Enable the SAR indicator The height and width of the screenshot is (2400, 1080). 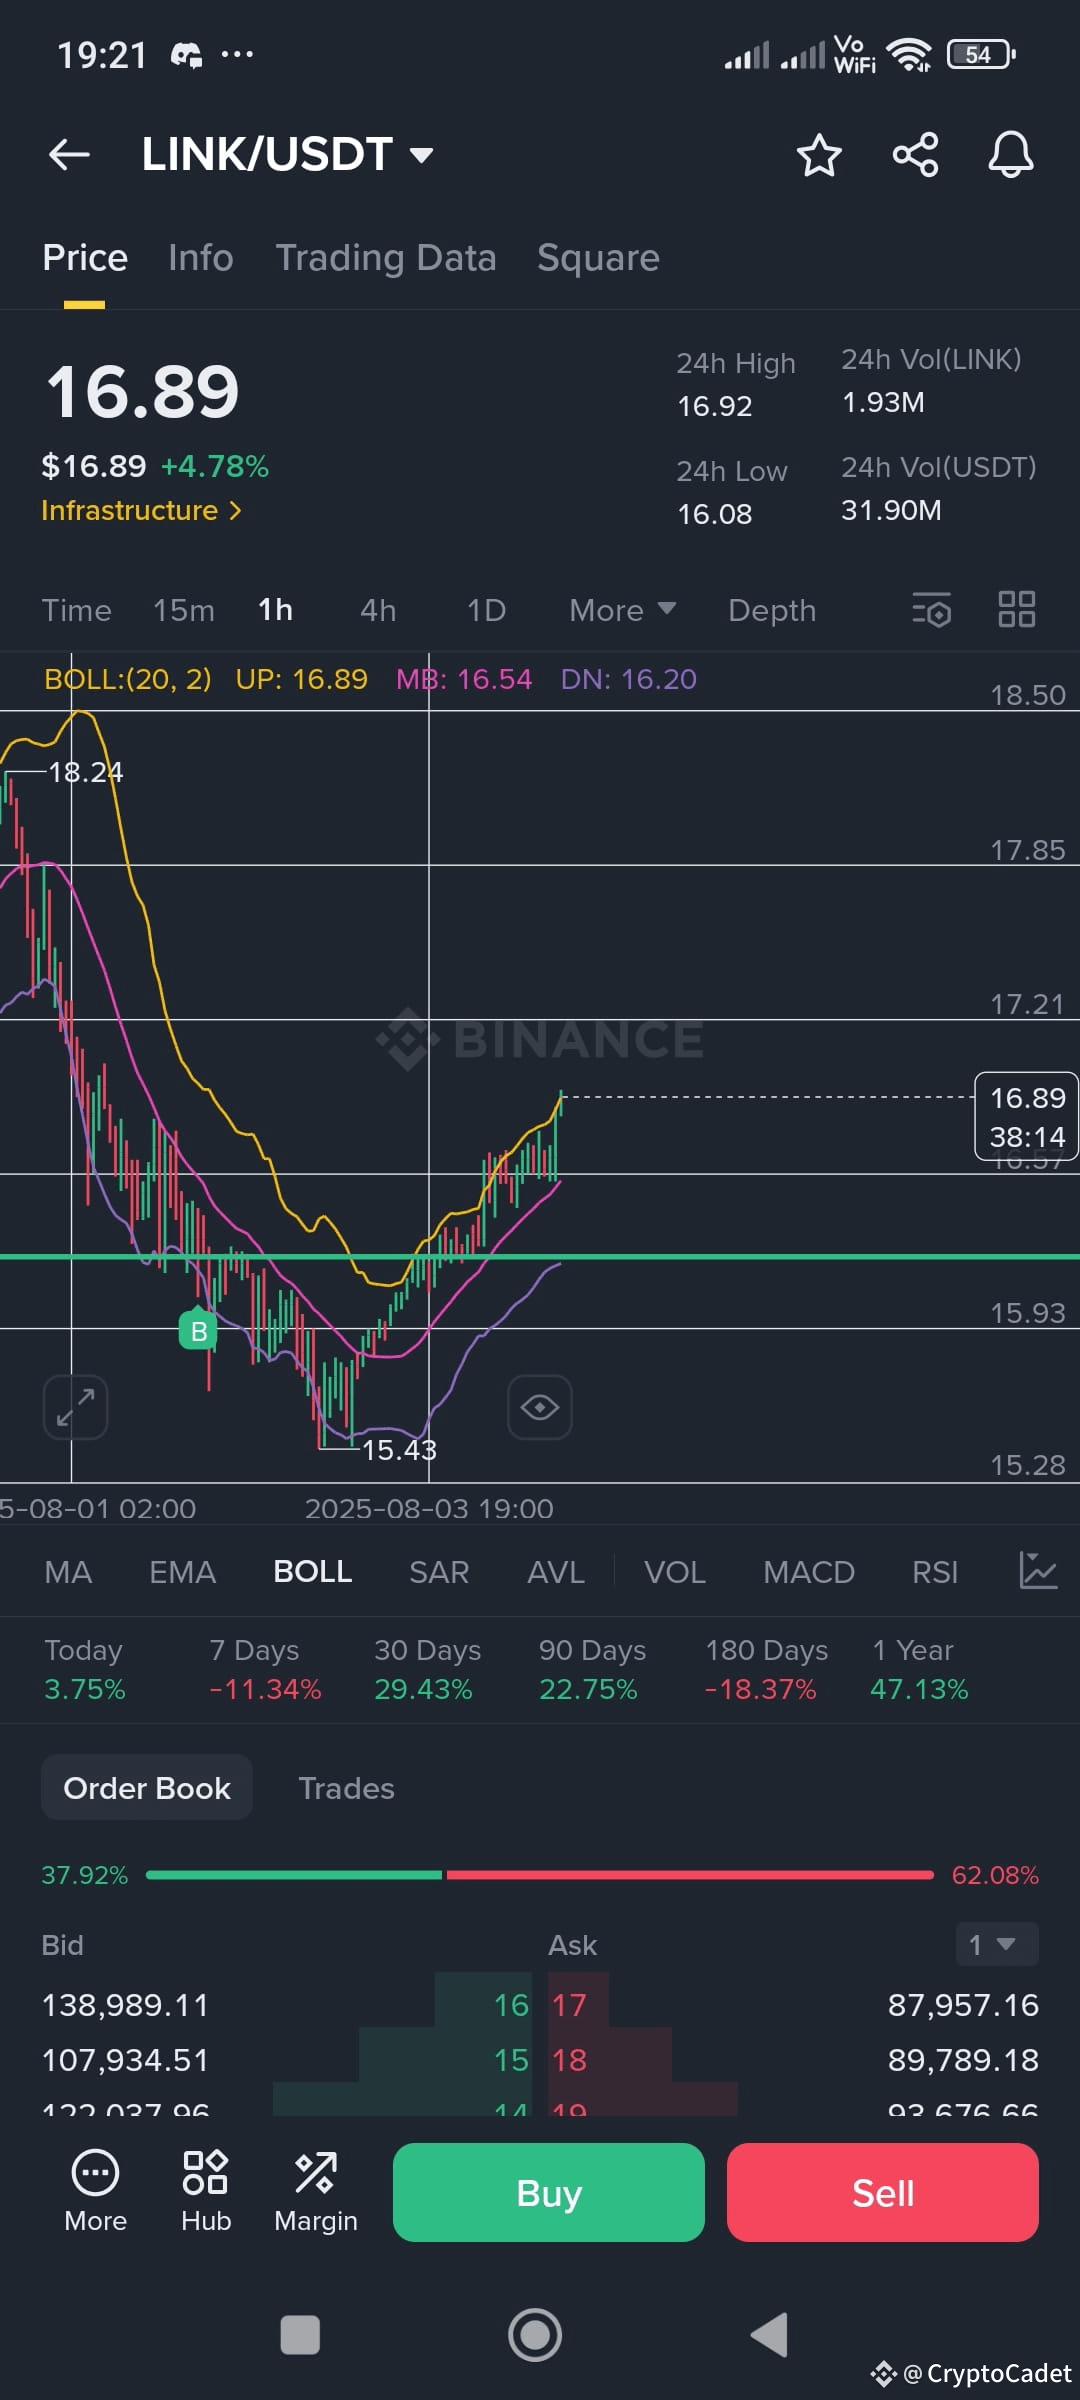click(439, 1572)
